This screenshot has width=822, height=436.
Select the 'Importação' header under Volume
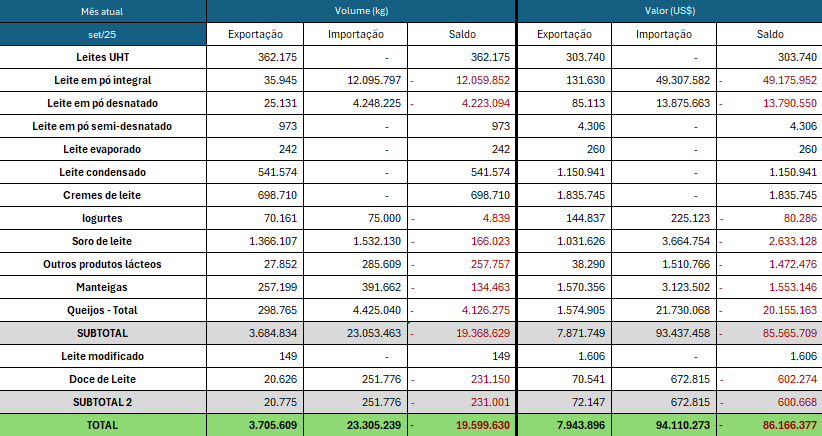click(356, 34)
